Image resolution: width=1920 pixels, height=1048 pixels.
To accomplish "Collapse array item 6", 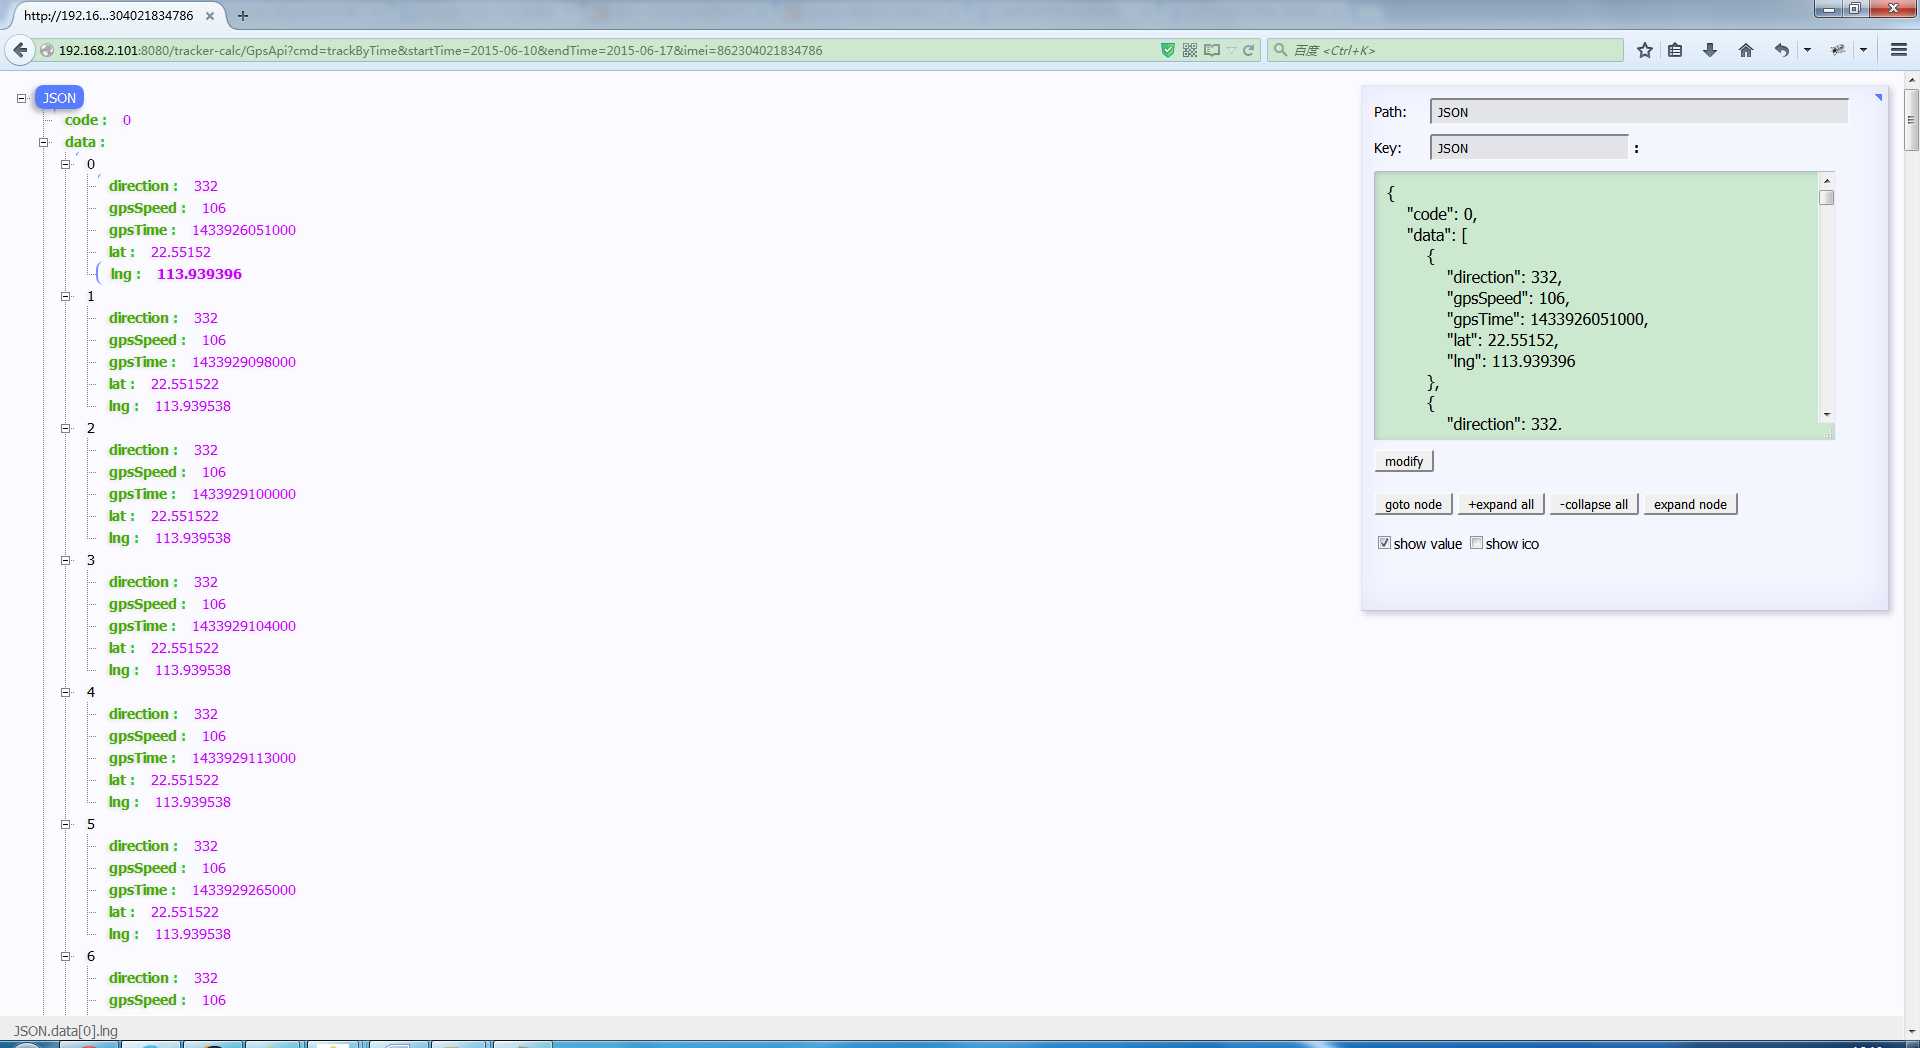I will pyautogui.click(x=65, y=956).
